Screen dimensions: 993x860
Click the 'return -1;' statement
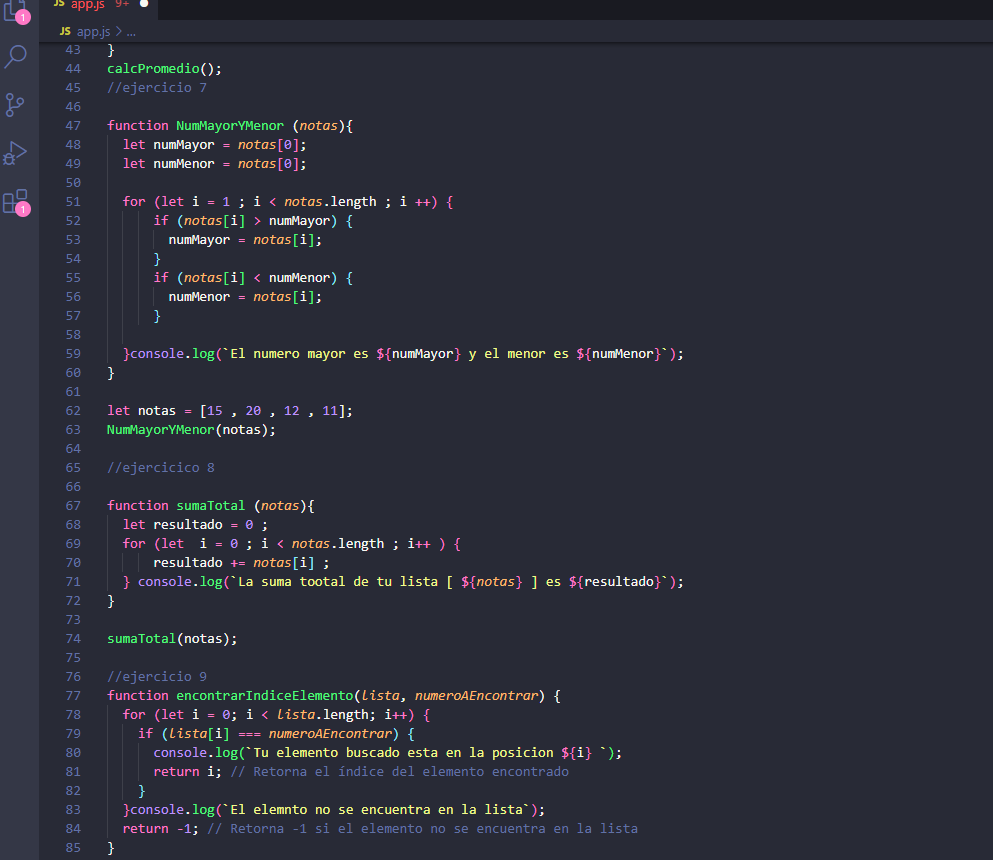click(160, 828)
